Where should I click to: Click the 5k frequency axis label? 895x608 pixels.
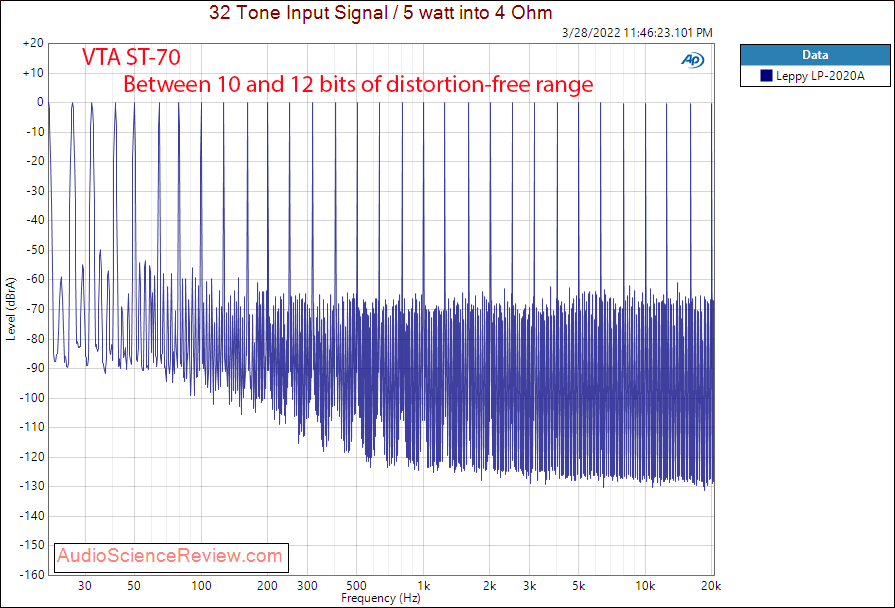(x=579, y=586)
